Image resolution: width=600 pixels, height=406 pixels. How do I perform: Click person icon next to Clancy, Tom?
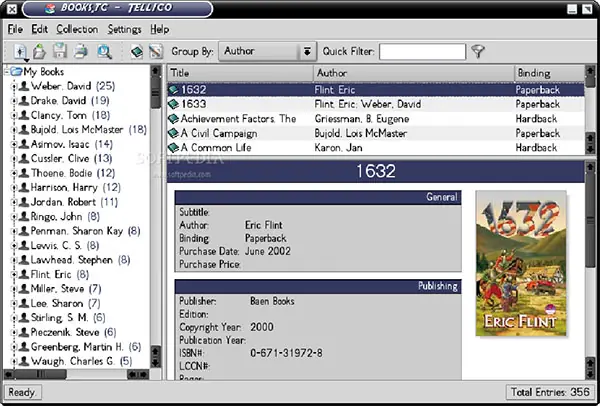(x=24, y=115)
